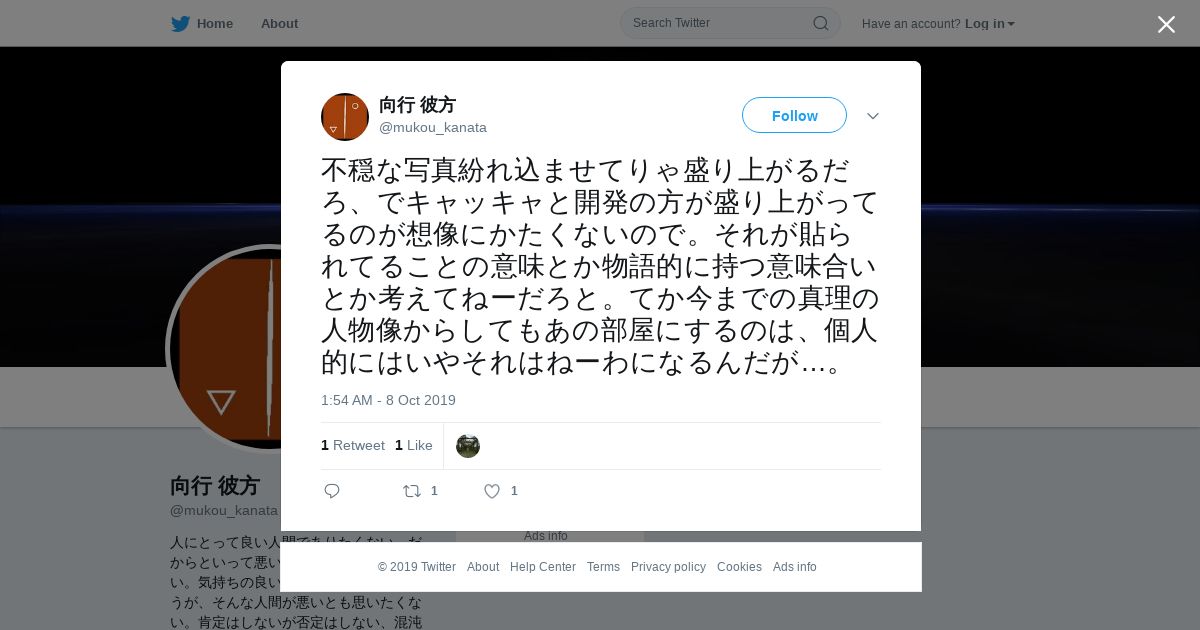
Task: Open Privacy policy footer link
Action: tap(668, 567)
